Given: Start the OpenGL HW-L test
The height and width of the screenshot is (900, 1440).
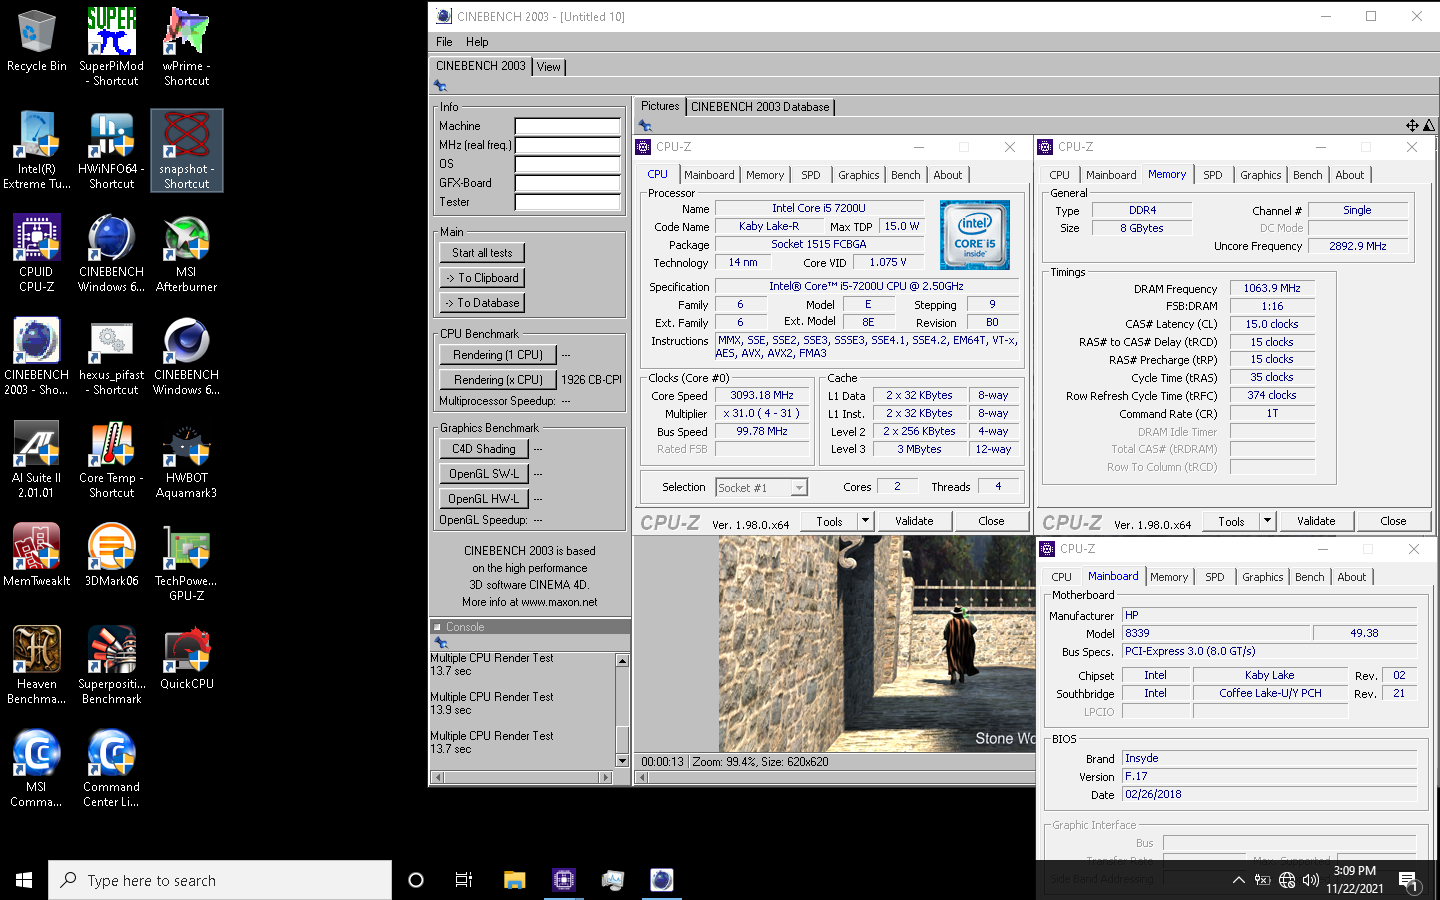Looking at the screenshot, I should pos(483,499).
